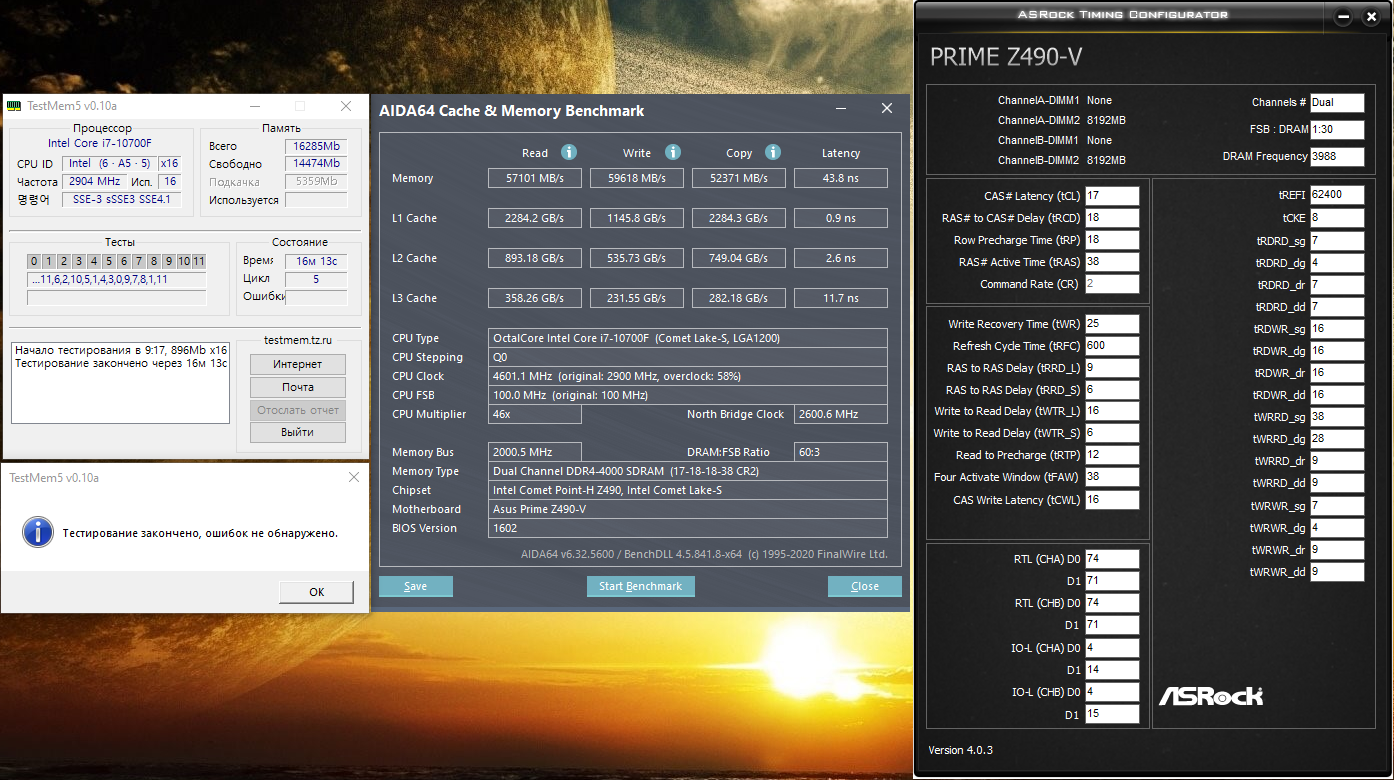Select the tWTR_L value field
This screenshot has width=1394, height=780.
1112,411
